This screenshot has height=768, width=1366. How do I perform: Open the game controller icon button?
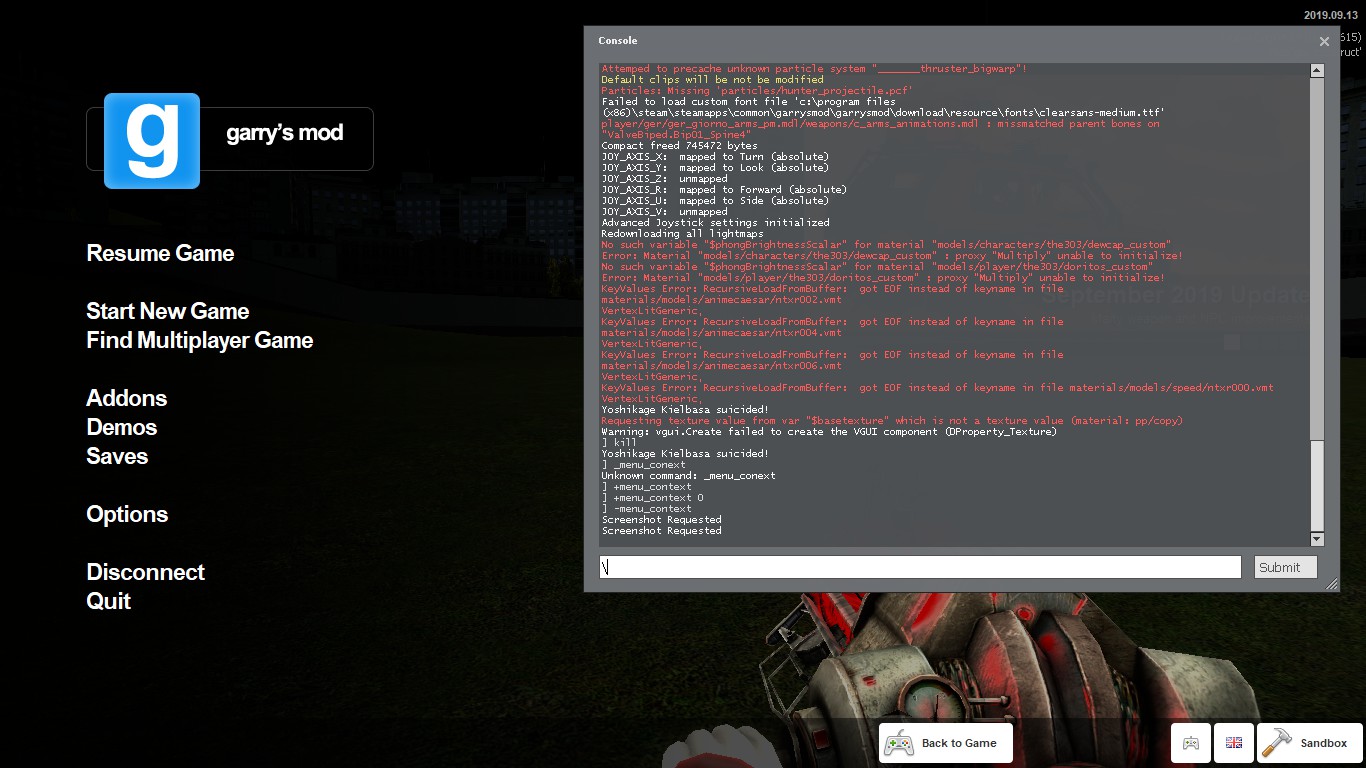(x=1191, y=743)
